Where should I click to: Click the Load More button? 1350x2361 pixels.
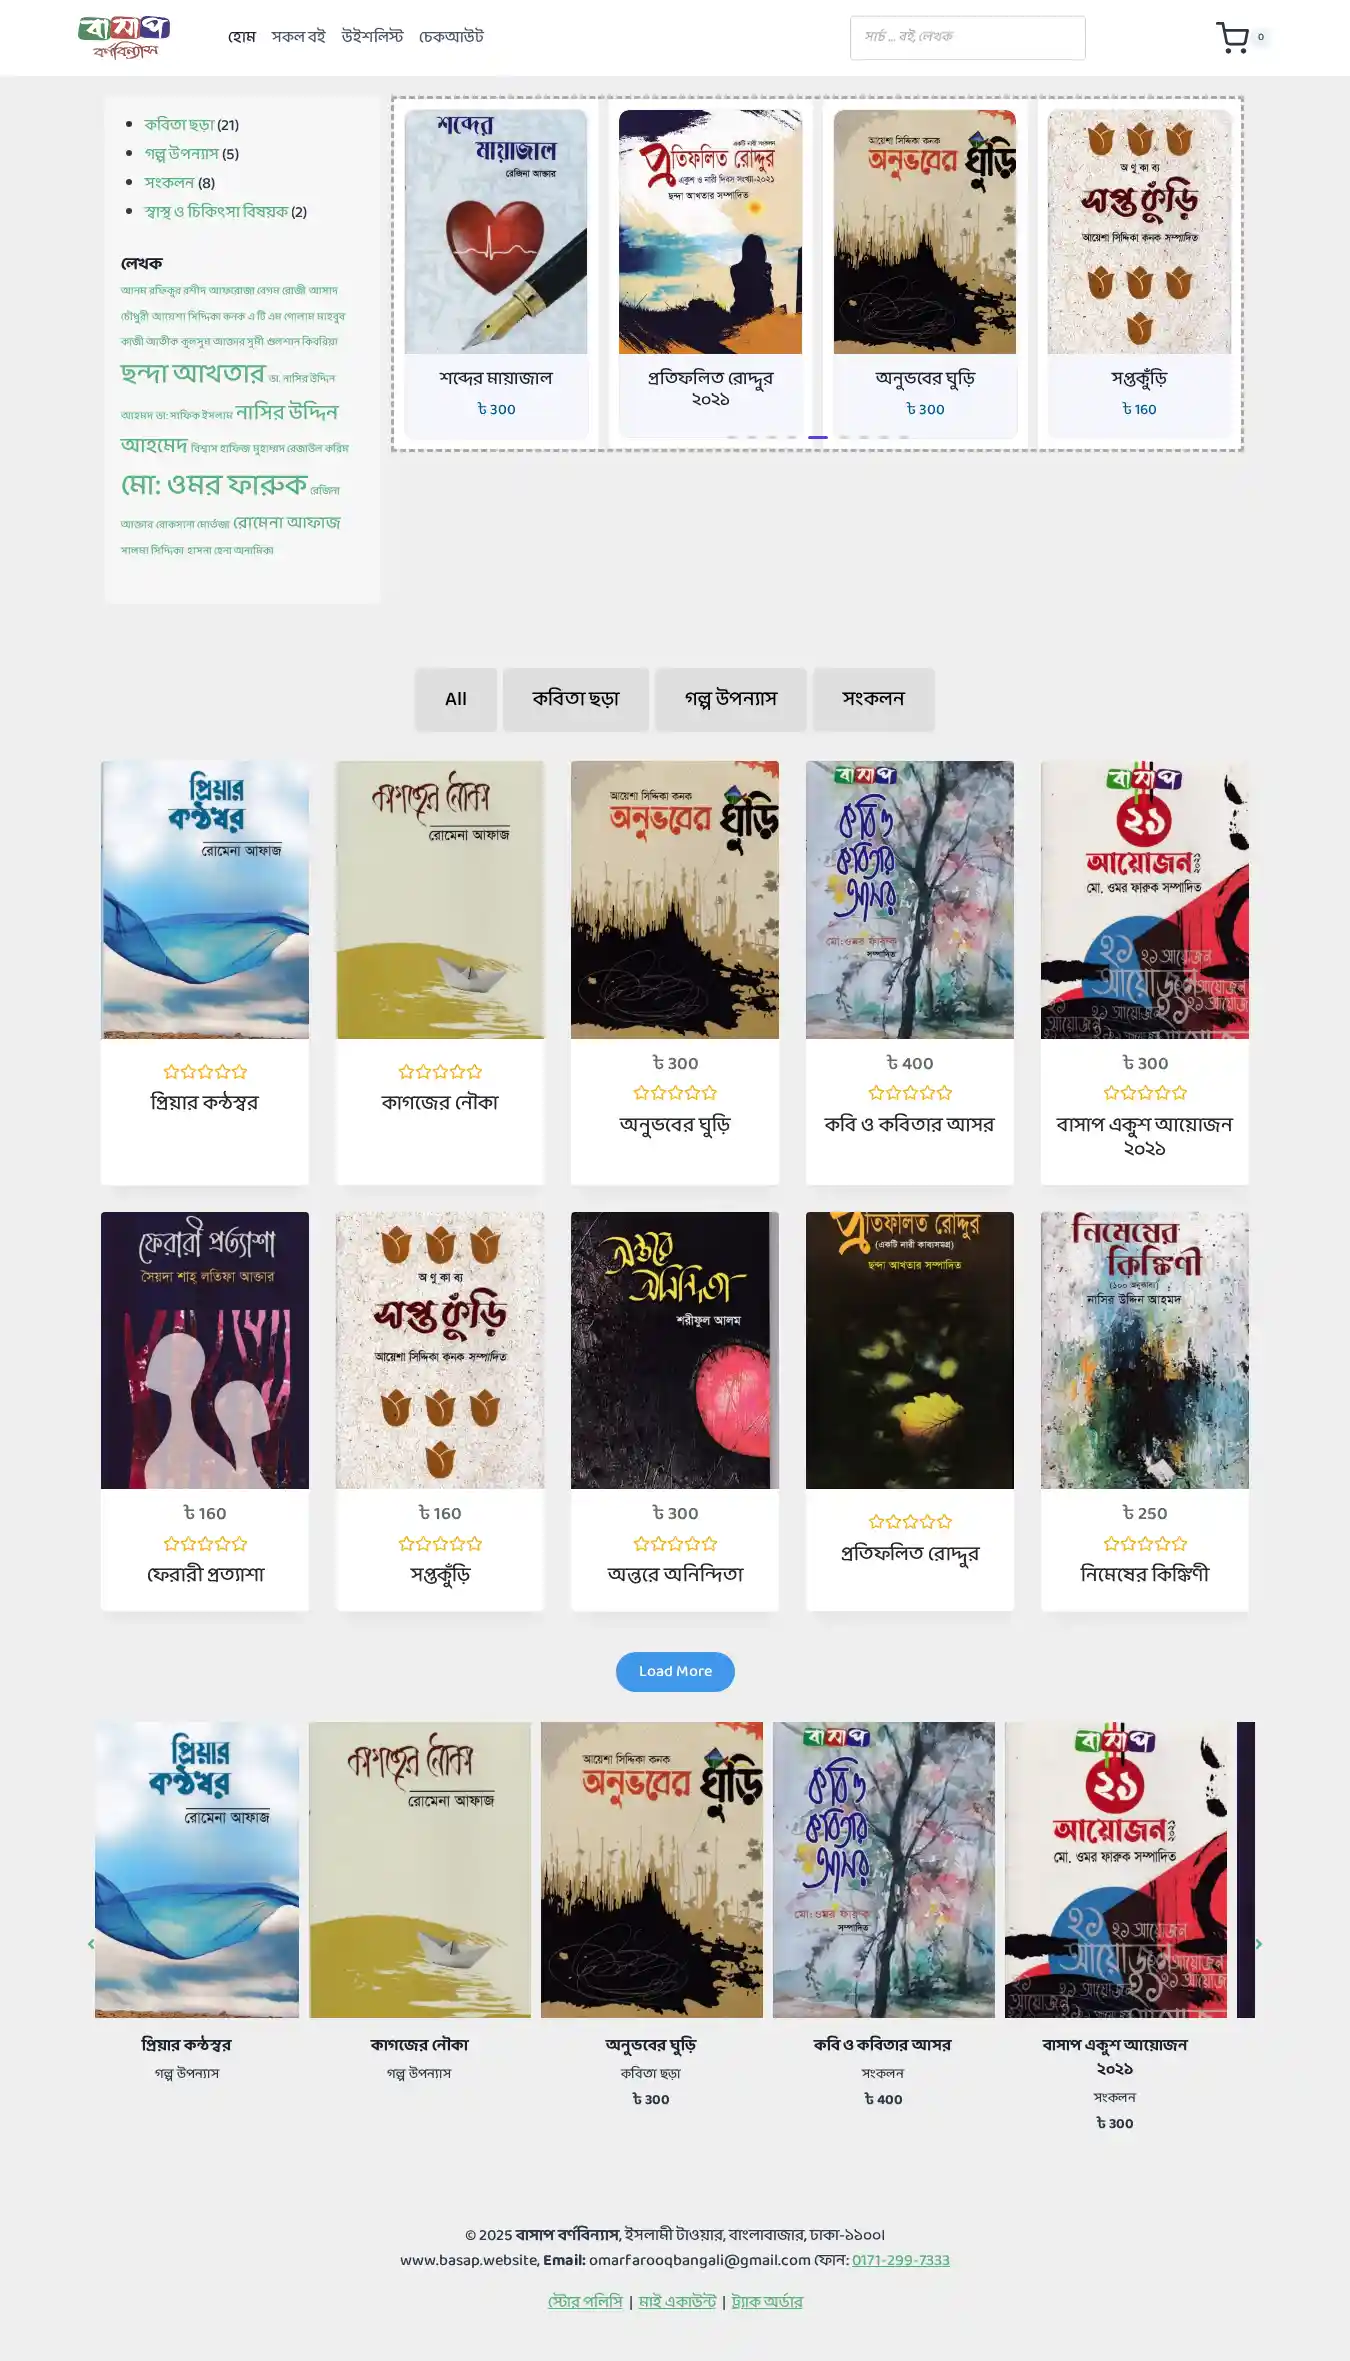click(x=675, y=1671)
